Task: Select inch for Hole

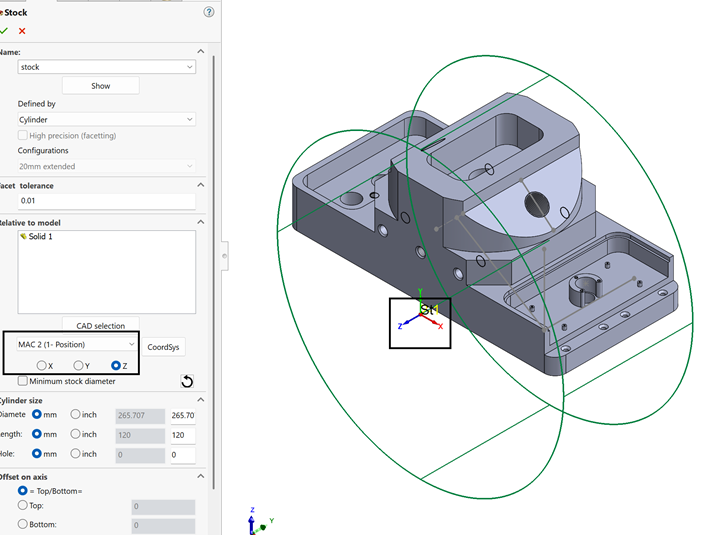Action: (75, 454)
